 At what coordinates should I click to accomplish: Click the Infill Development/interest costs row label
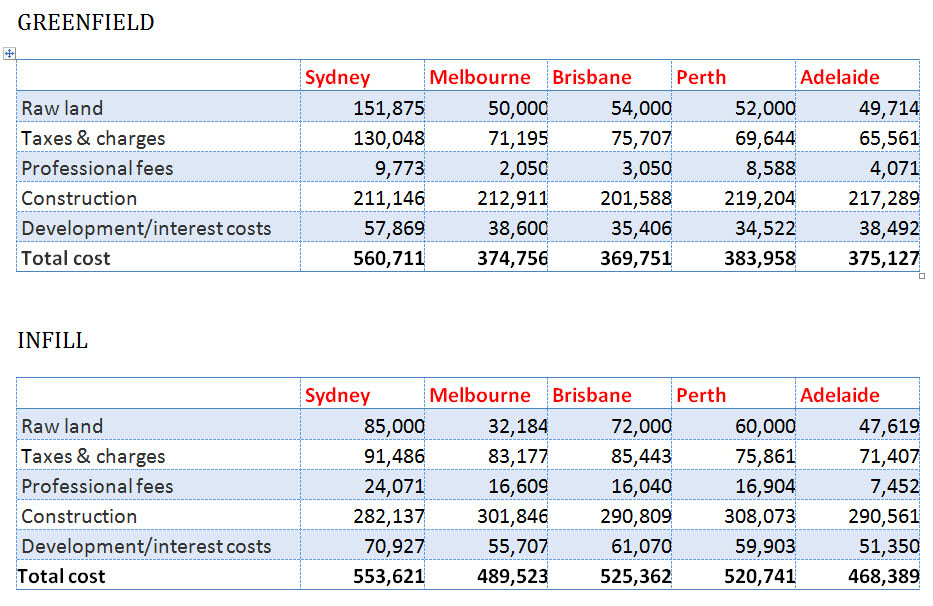point(146,546)
